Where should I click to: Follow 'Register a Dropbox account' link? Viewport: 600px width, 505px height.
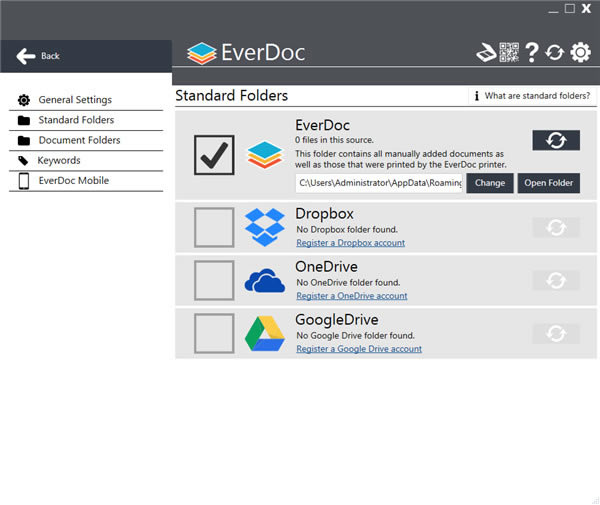coord(351,243)
